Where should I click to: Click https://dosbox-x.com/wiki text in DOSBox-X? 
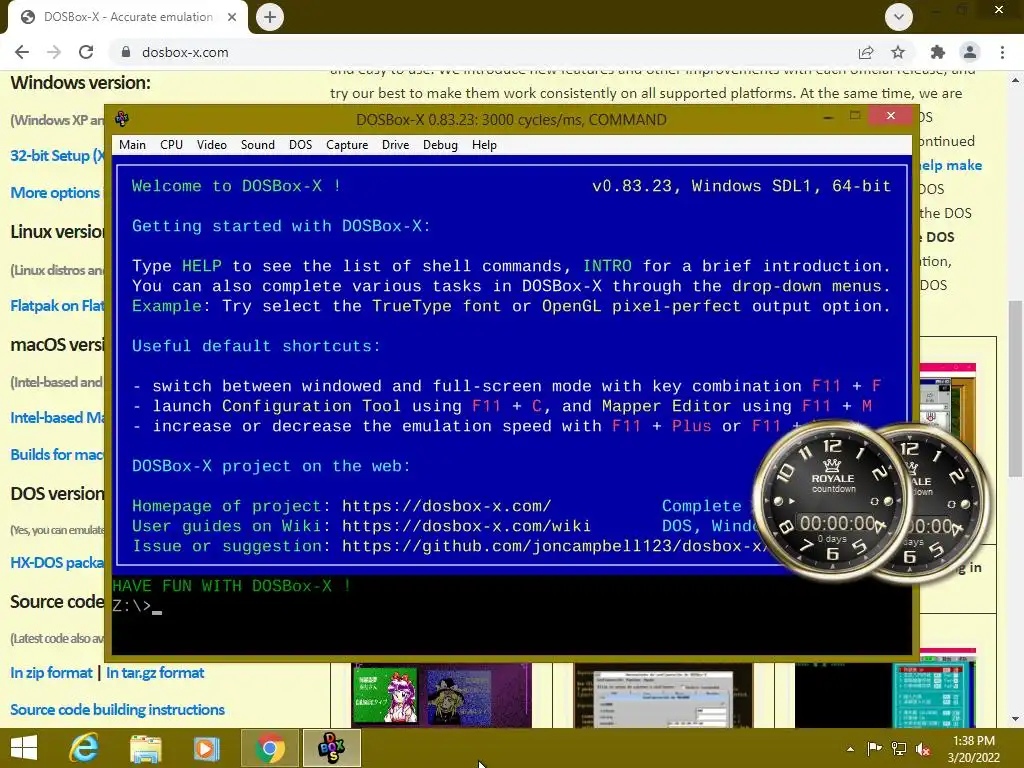pyautogui.click(x=466, y=526)
